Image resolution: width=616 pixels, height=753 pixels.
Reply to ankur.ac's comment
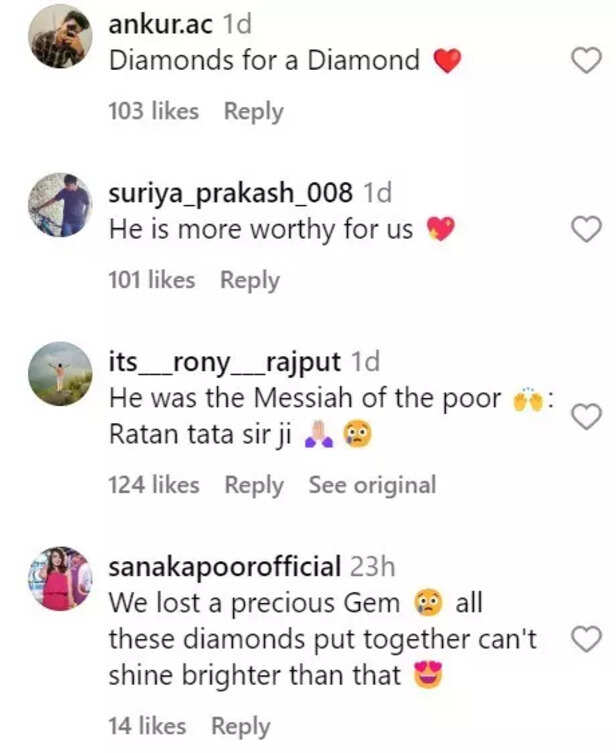pyautogui.click(x=253, y=112)
